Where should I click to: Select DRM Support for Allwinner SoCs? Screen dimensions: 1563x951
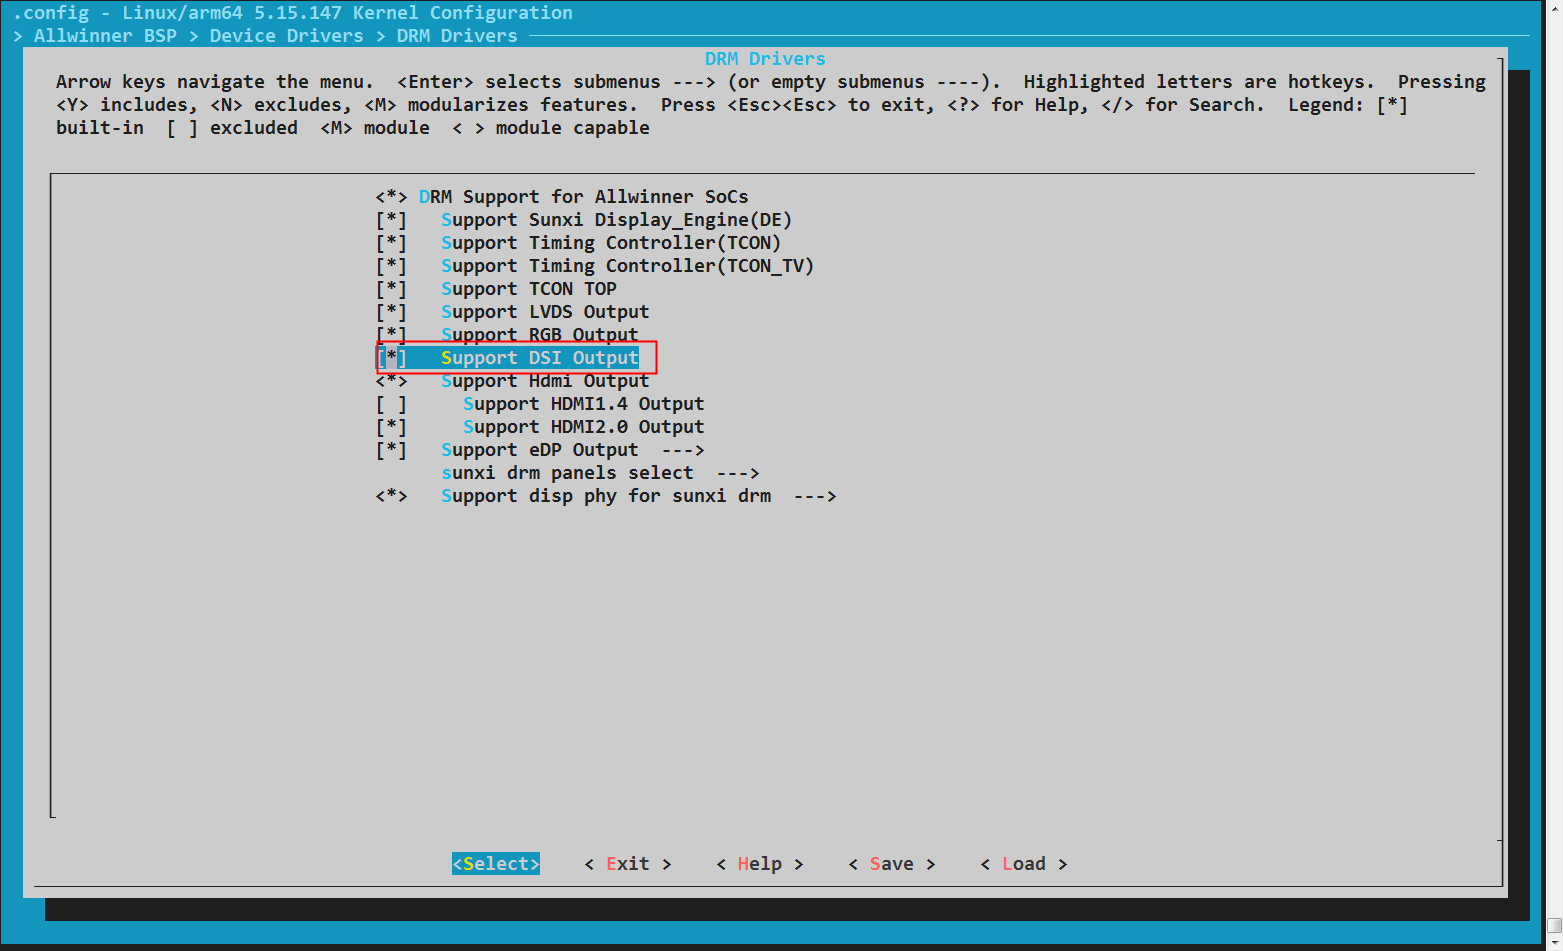tap(582, 197)
